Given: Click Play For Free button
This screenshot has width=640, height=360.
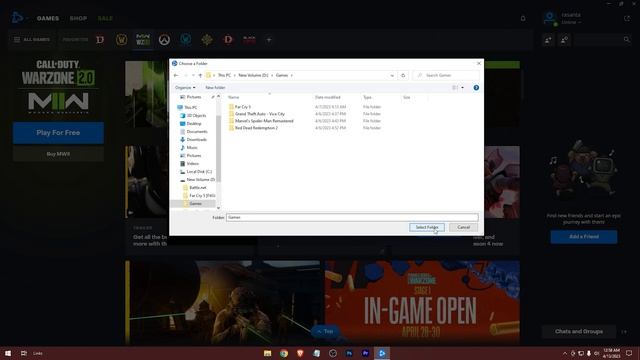Looking at the screenshot, I should (x=58, y=133).
